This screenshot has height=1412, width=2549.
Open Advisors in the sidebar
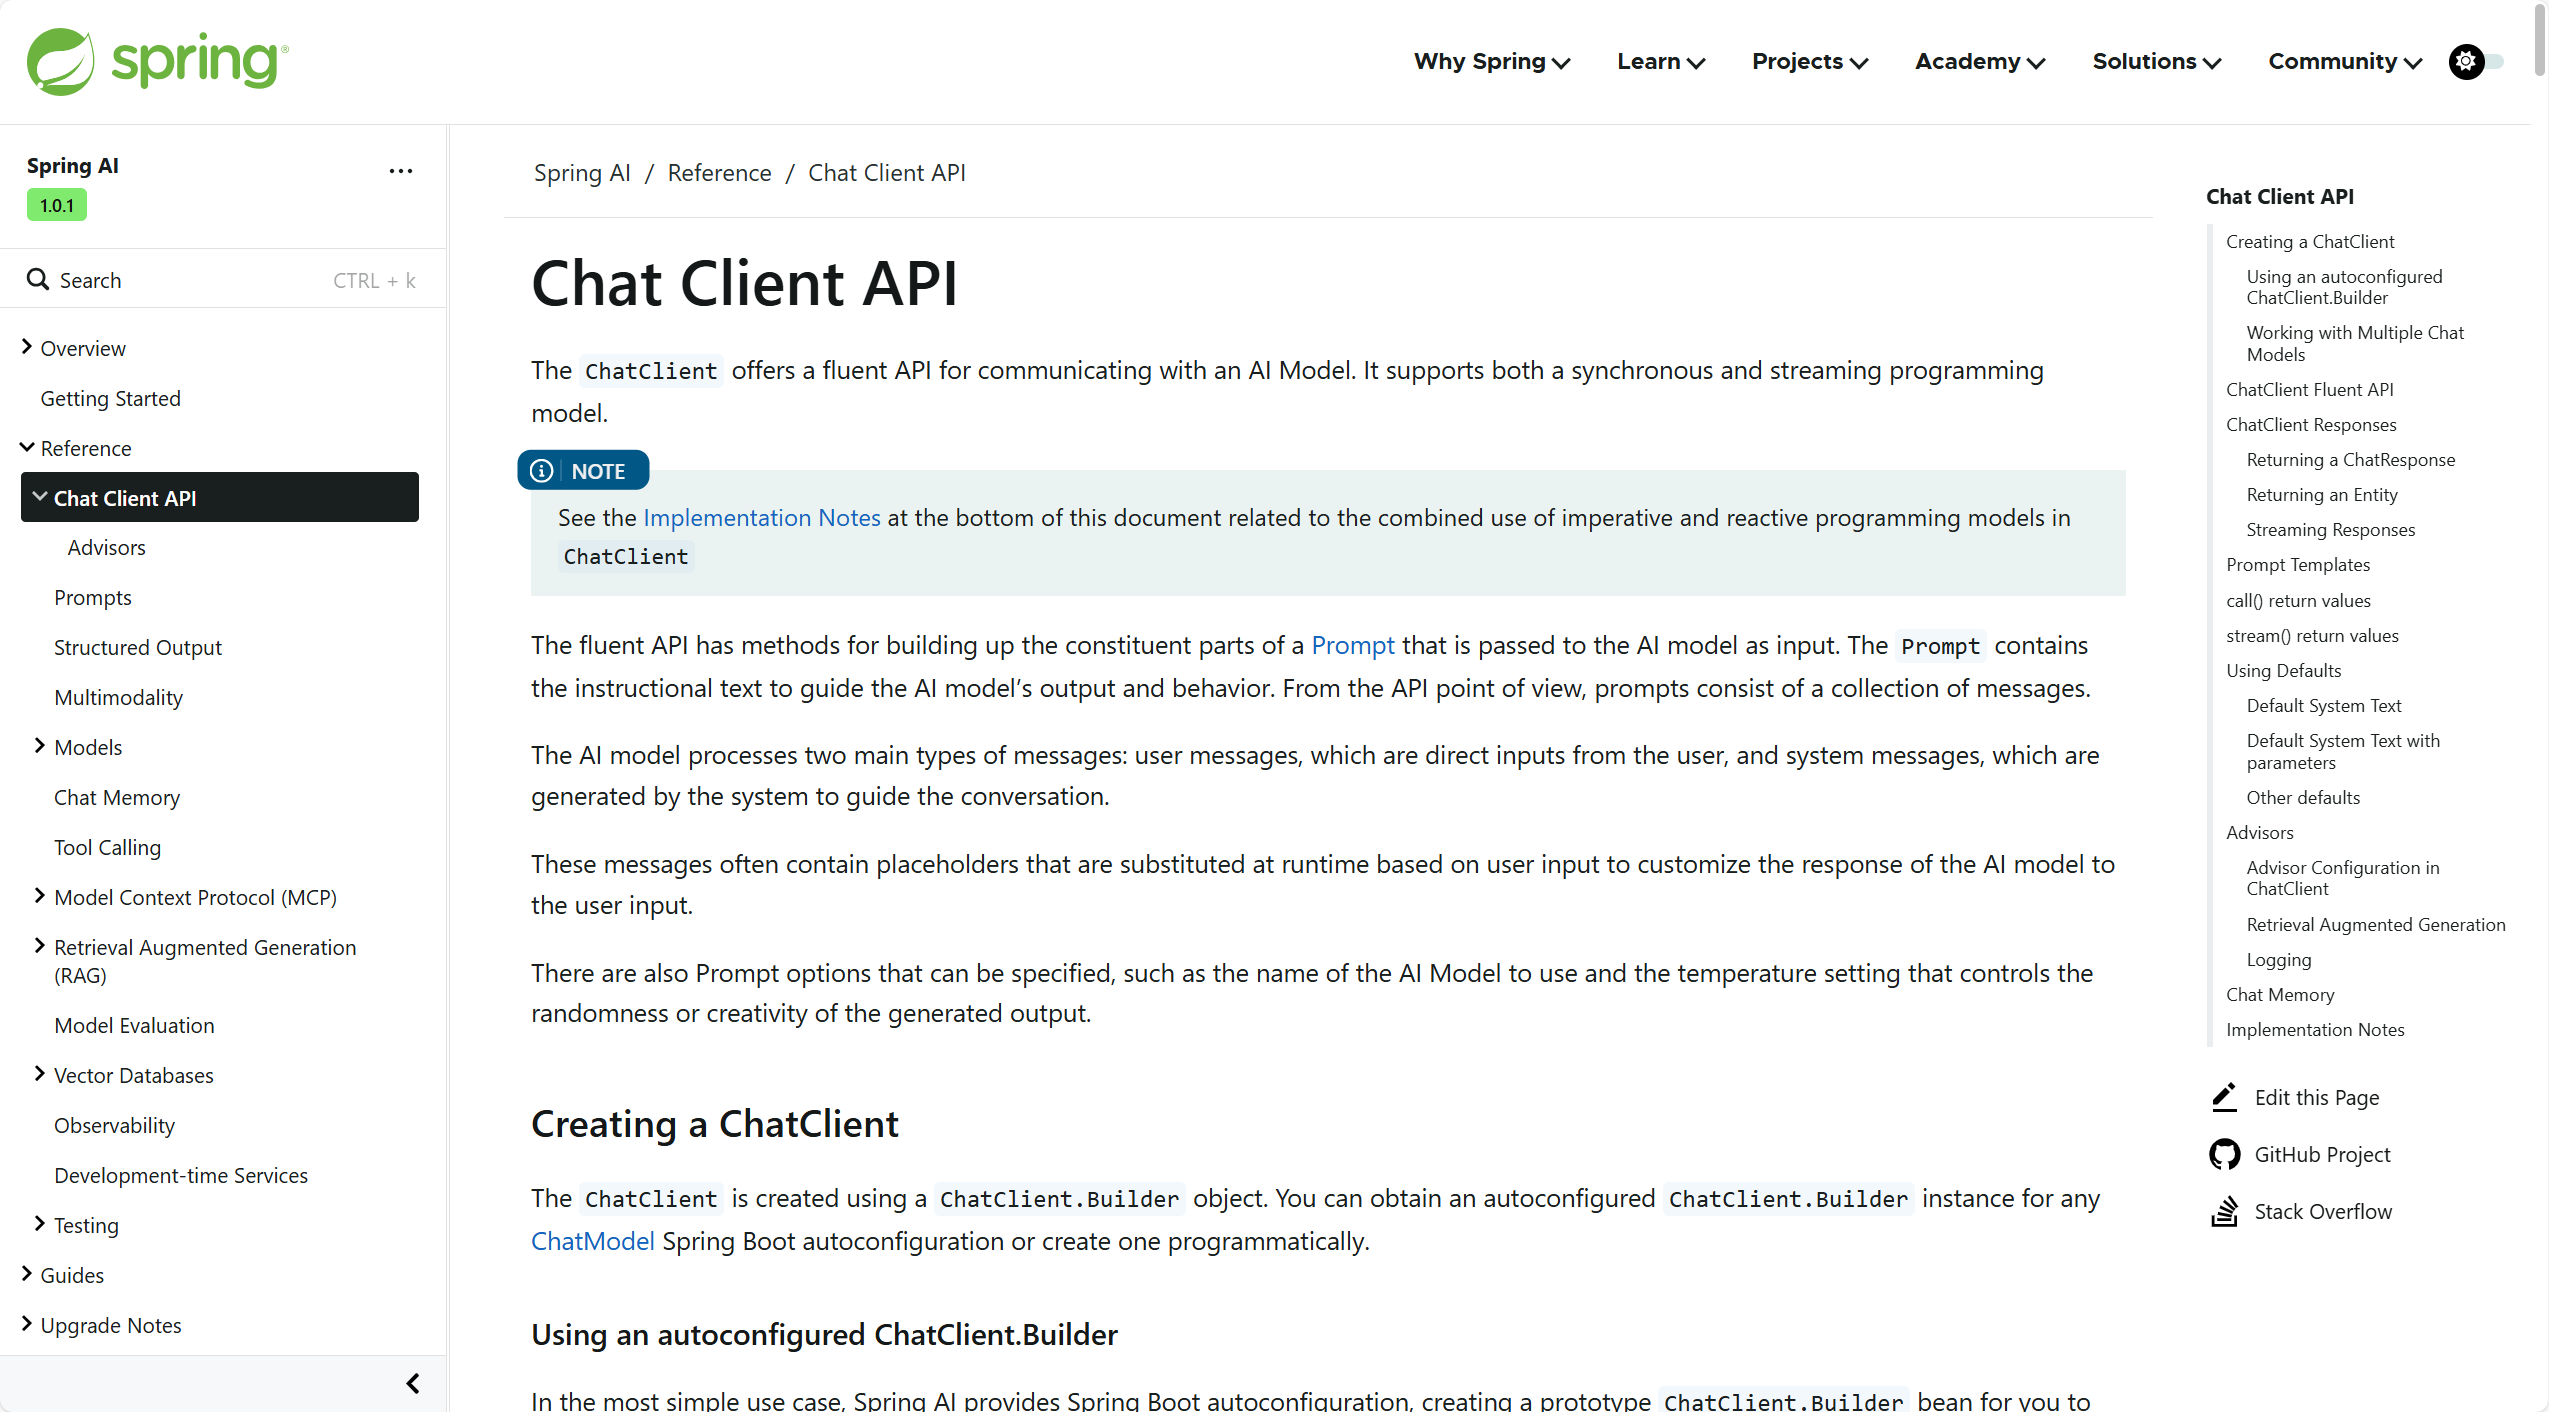[x=107, y=547]
